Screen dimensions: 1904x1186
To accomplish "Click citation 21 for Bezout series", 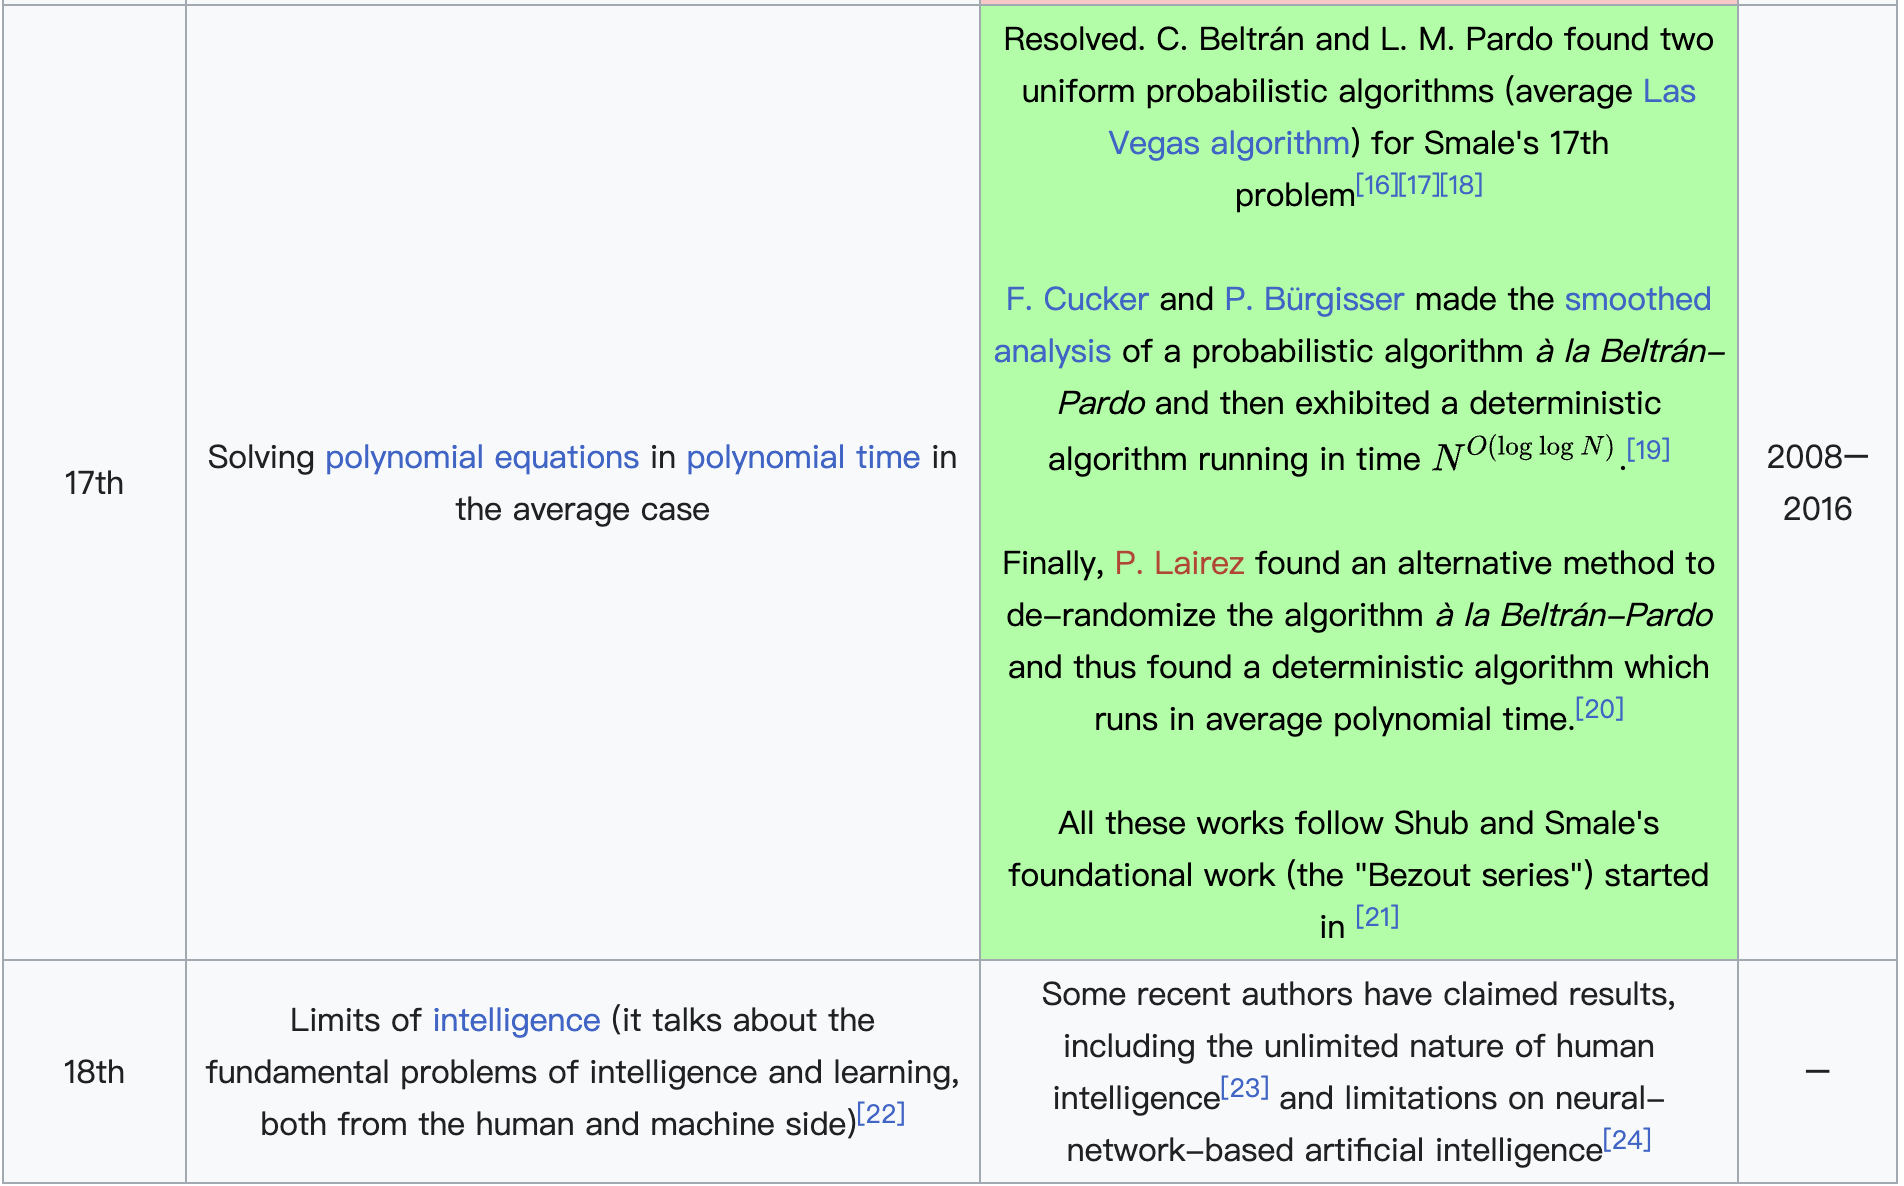I will [1377, 917].
